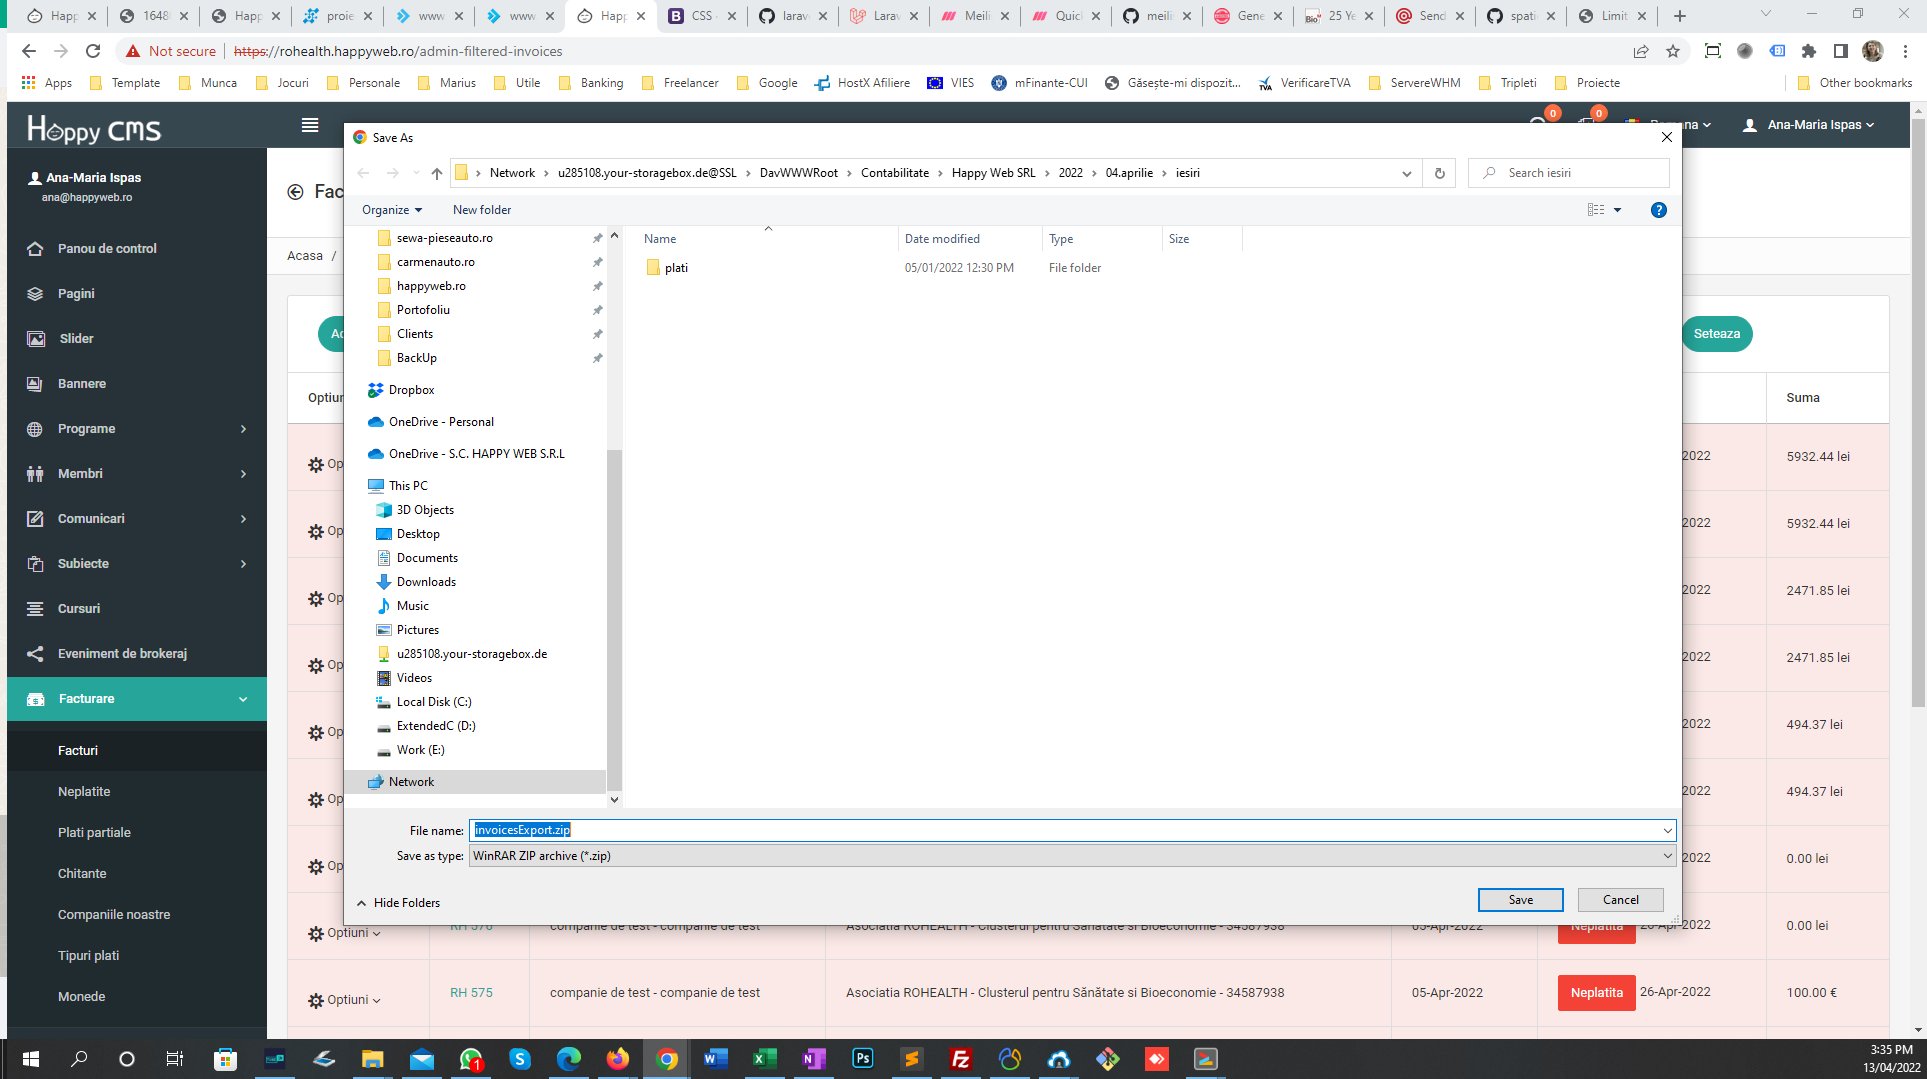Open Plati partiale under Facturare
1927x1079 pixels.
click(94, 833)
